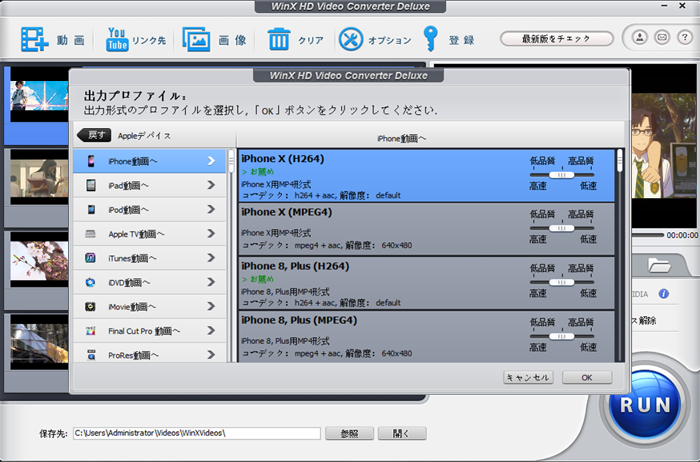Select the ProRes動画へ category
Image resolution: width=700 pixels, height=462 pixels.
[x=150, y=354]
